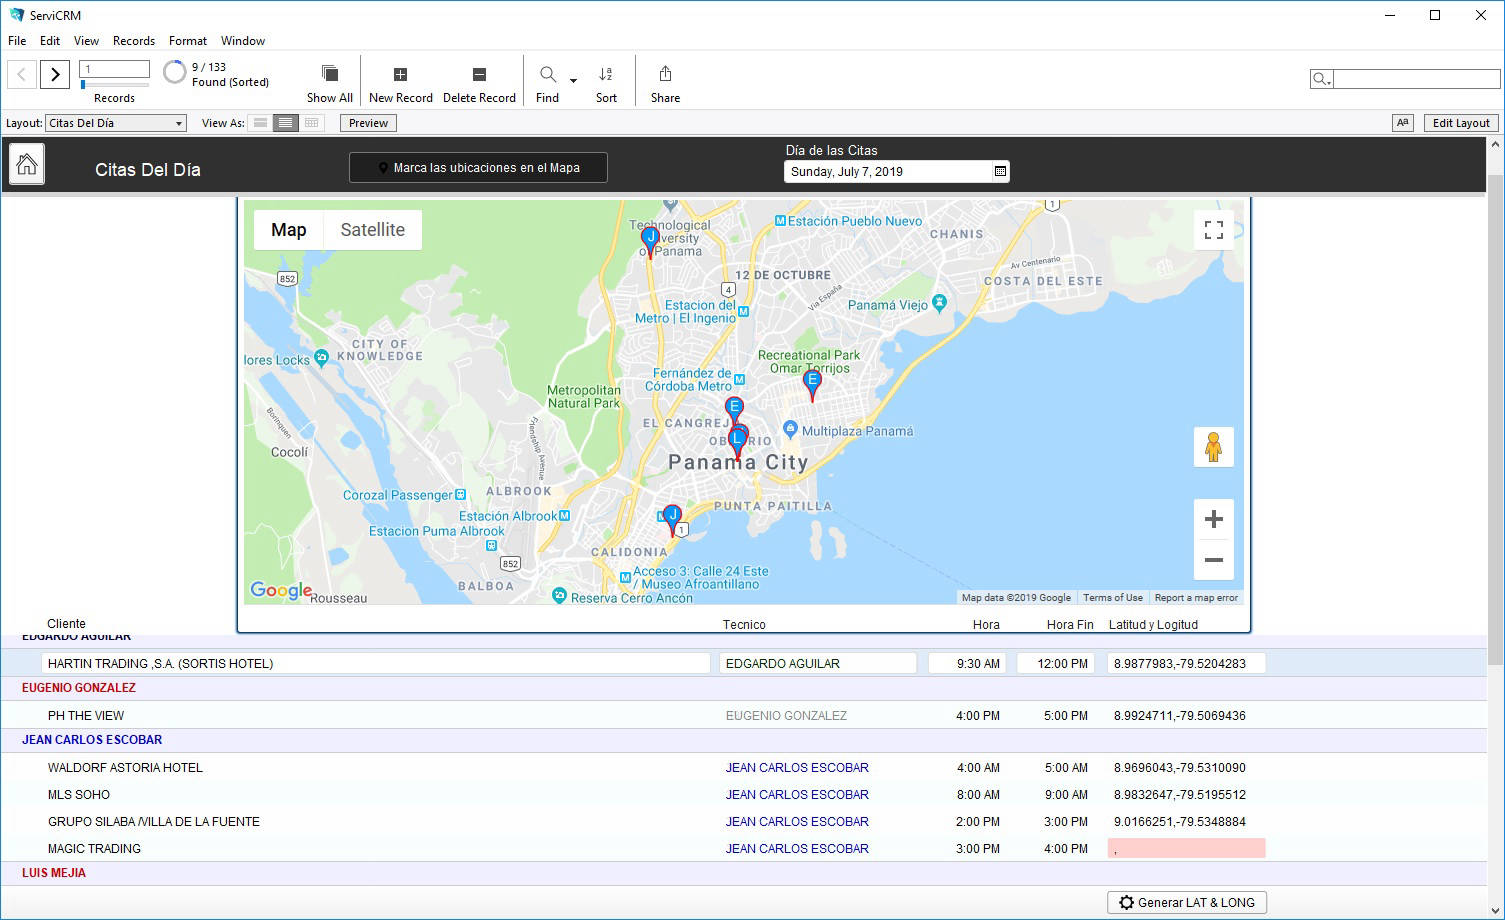Open the View menu
This screenshot has height=920, width=1505.
86,41
